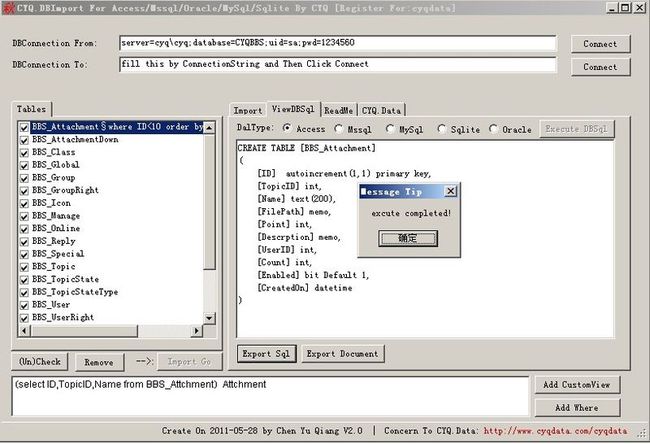Focus the DBConnection From input field
This screenshot has height=444, width=650.
(x=338, y=43)
